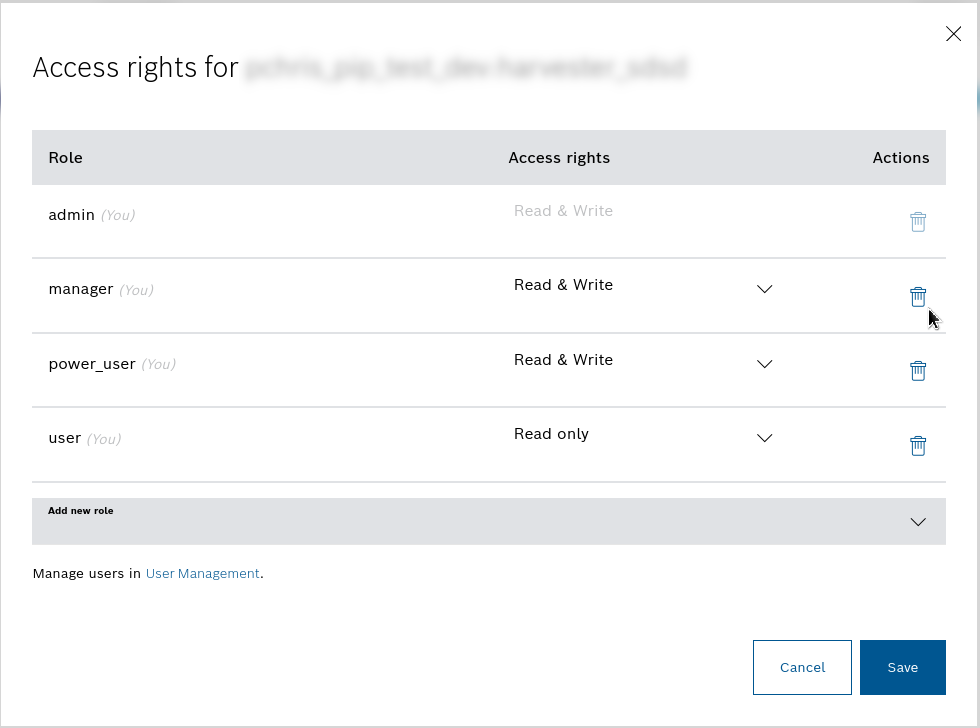Expand the manager access rights chevron
Image resolution: width=980 pixels, height=728 pixels.
[x=765, y=289]
